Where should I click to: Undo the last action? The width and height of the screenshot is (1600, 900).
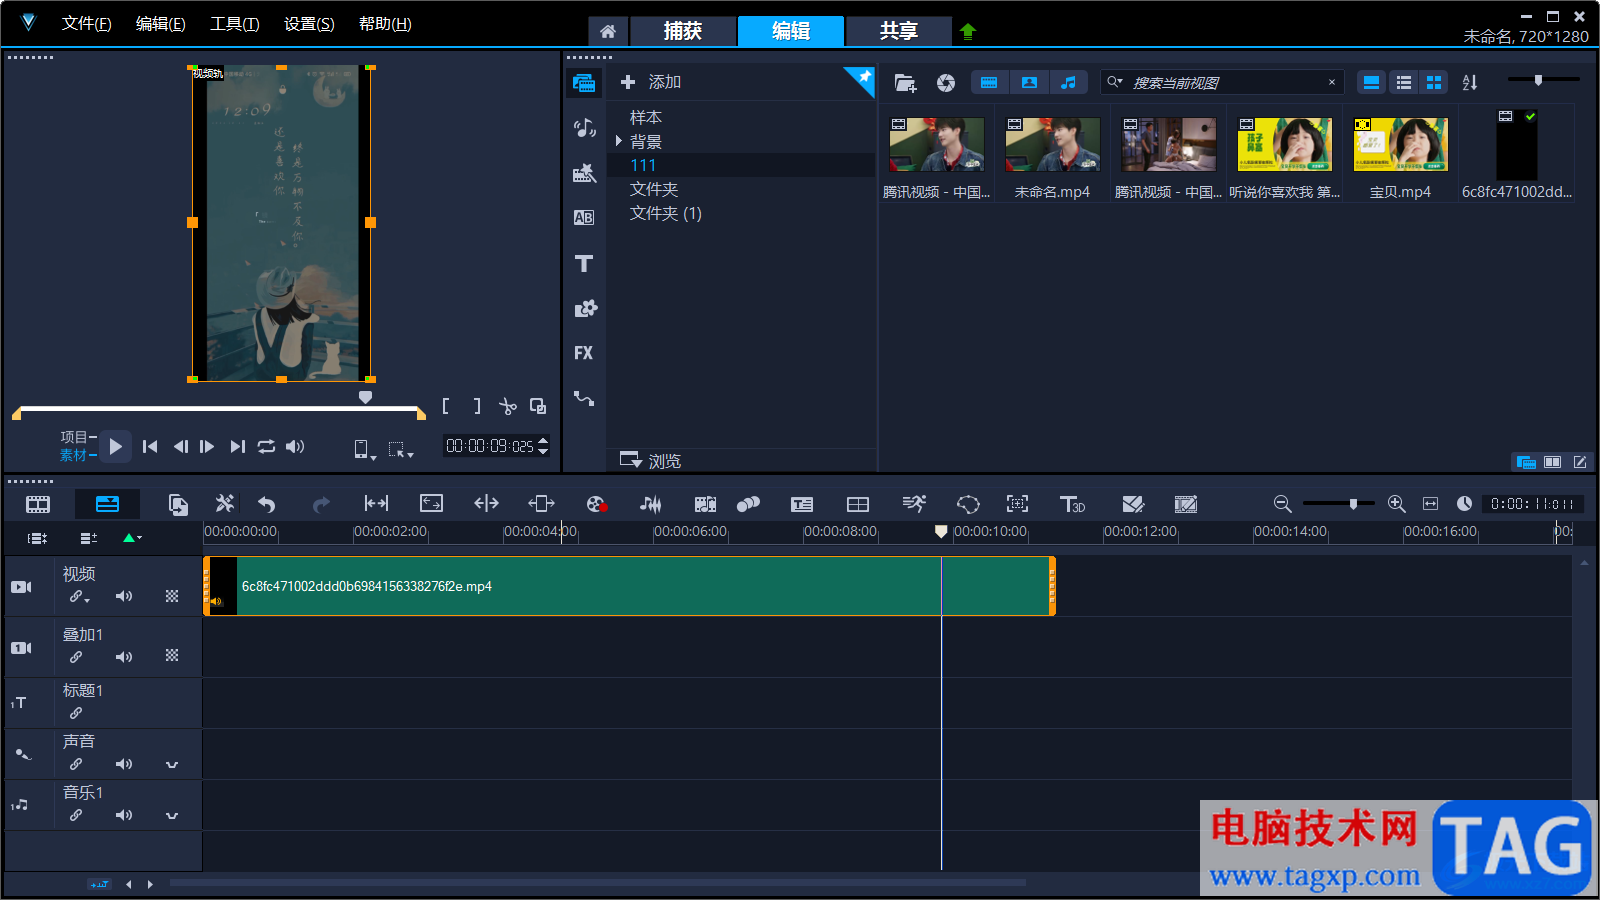[266, 504]
